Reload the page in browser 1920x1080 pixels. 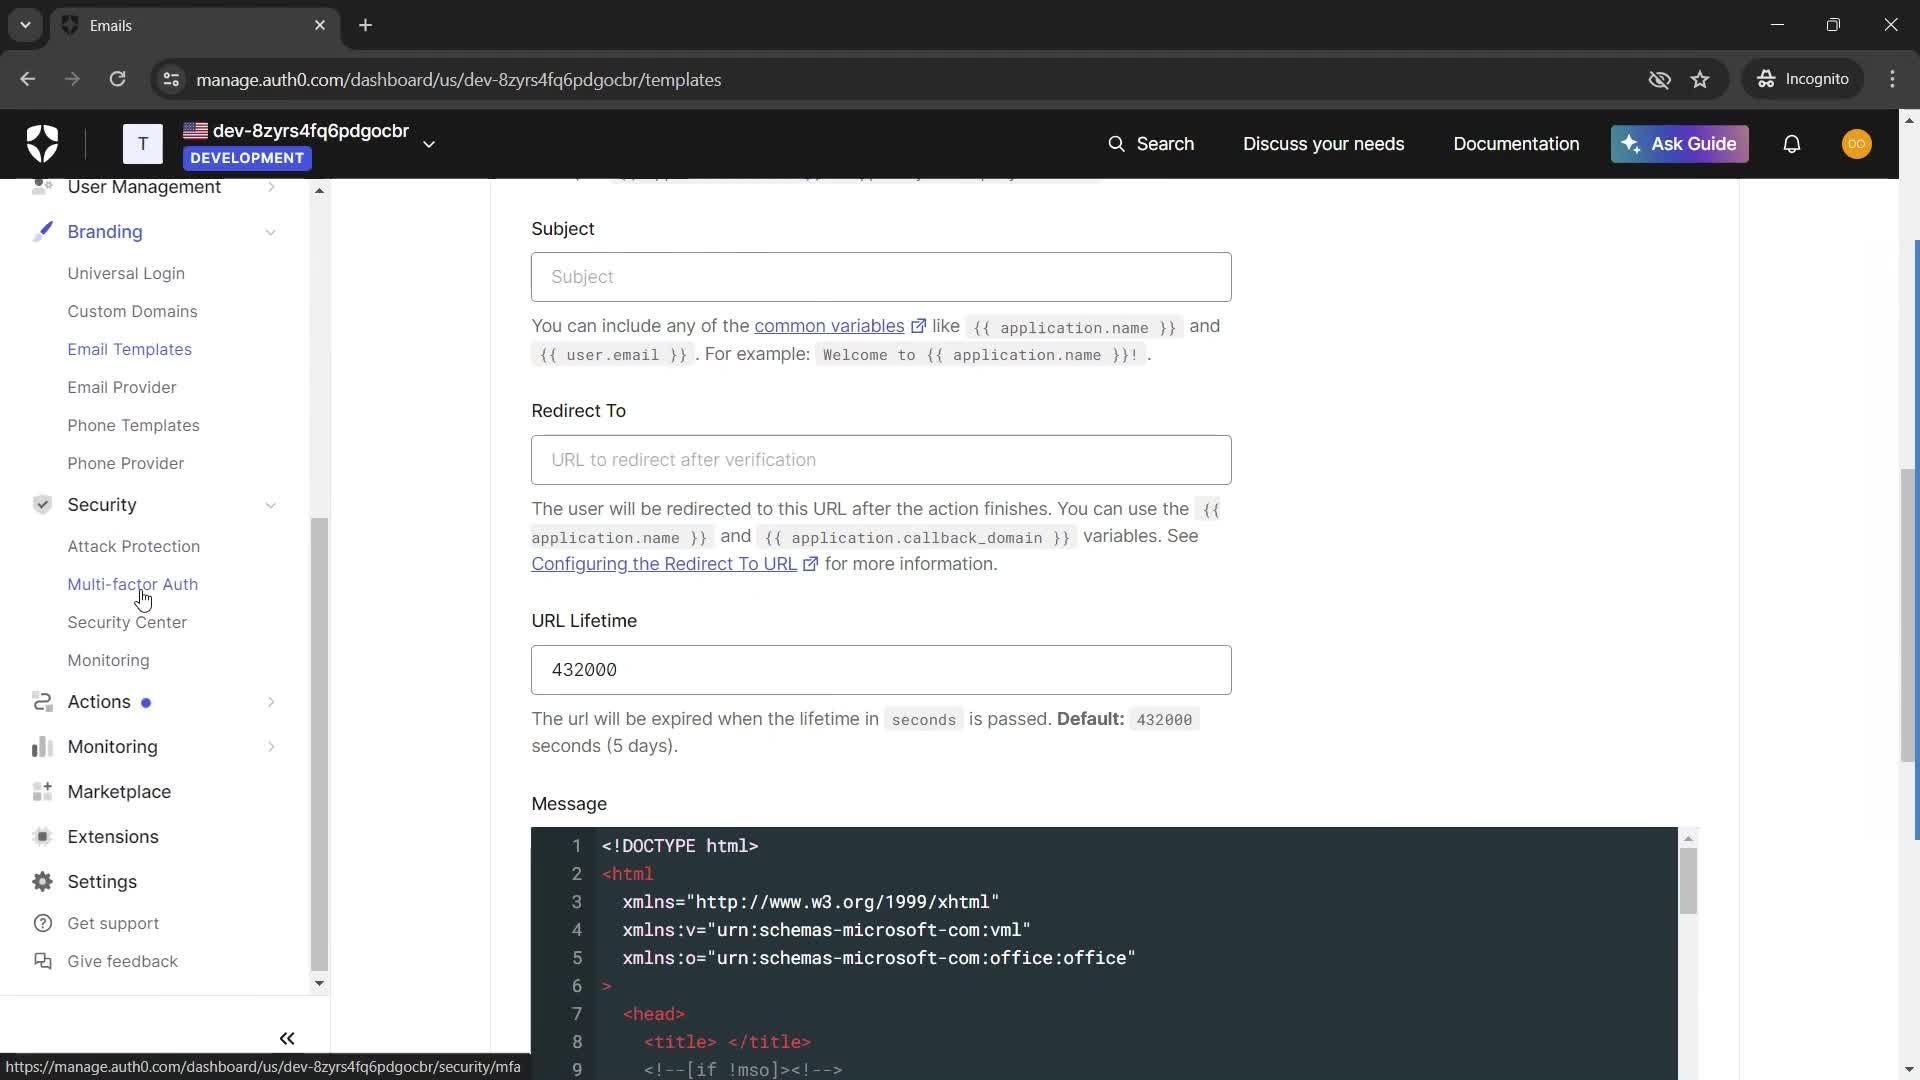[117, 79]
